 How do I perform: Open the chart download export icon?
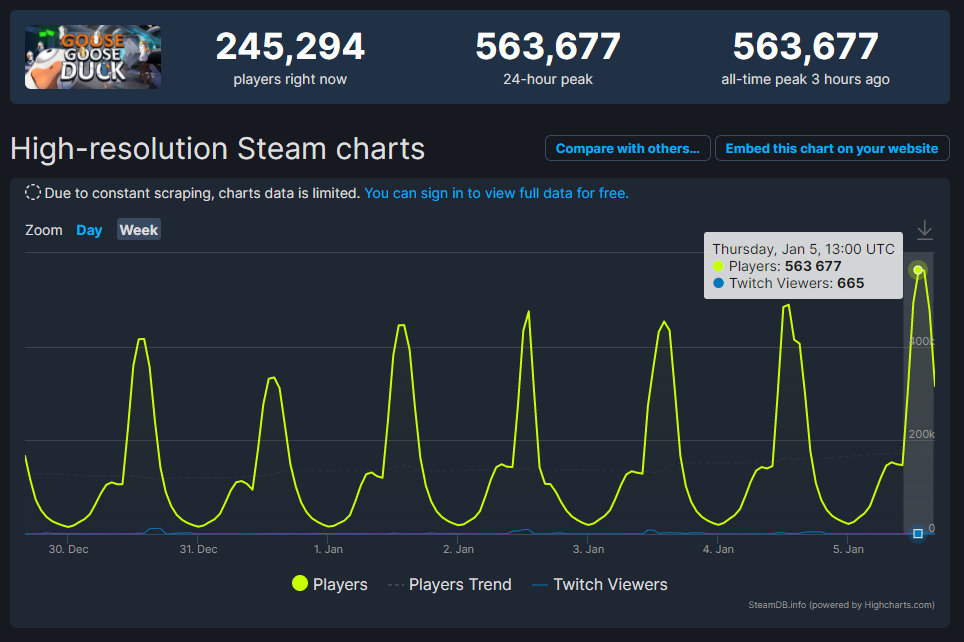click(924, 230)
